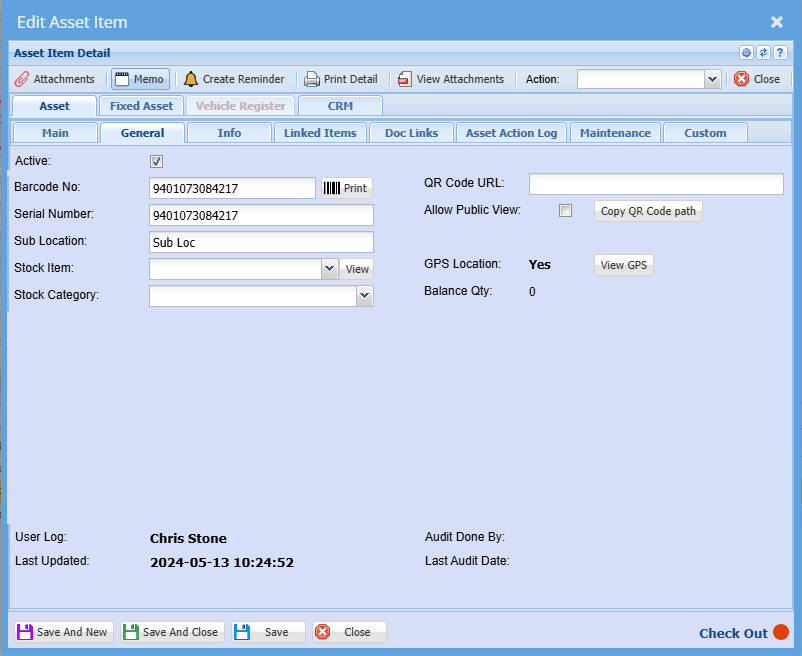The height and width of the screenshot is (656, 802).
Task: Expand the Action dropdown list
Action: click(x=712, y=79)
